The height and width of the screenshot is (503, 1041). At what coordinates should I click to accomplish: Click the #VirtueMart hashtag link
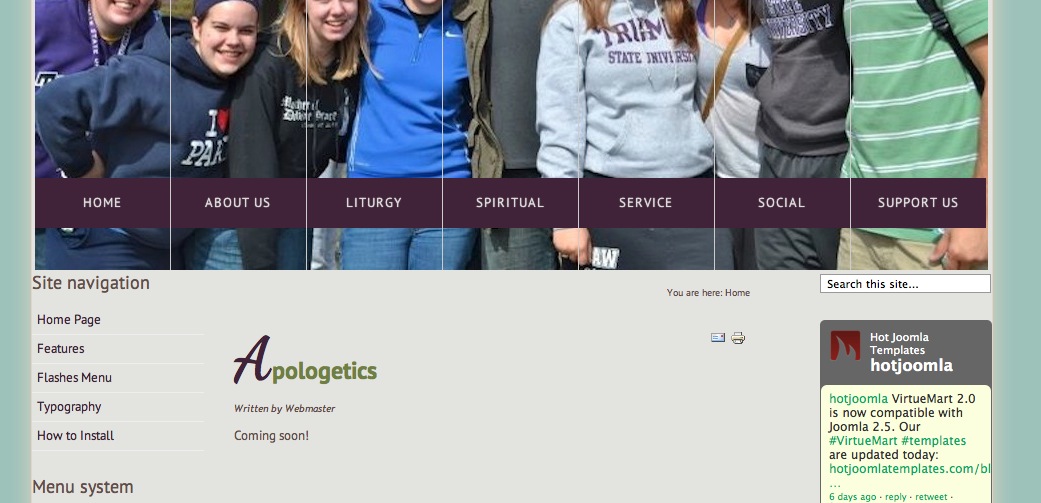863,441
